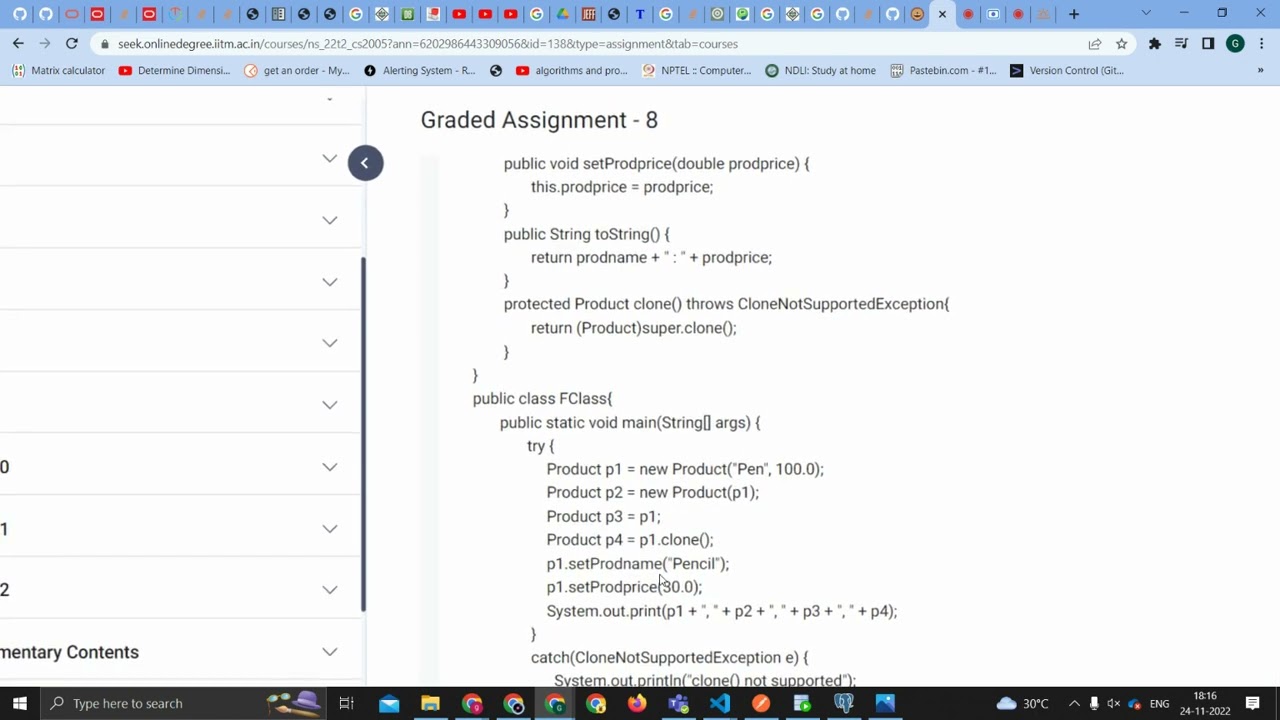Open the clock showing 18:16
Screen dimensions: 1280x720
pyautogui.click(x=1205, y=703)
